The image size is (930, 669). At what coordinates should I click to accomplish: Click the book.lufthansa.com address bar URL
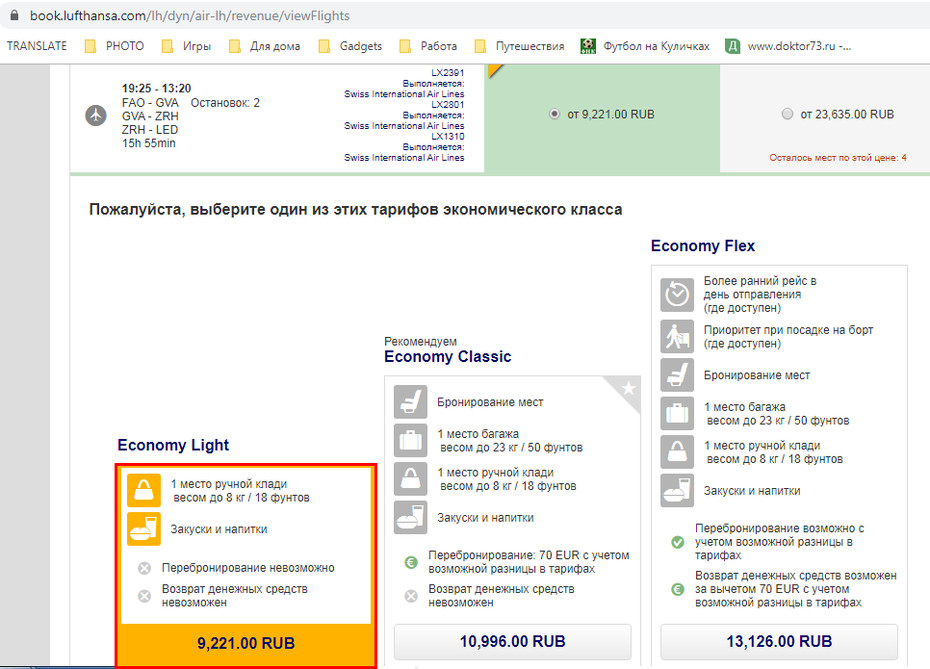pos(190,15)
